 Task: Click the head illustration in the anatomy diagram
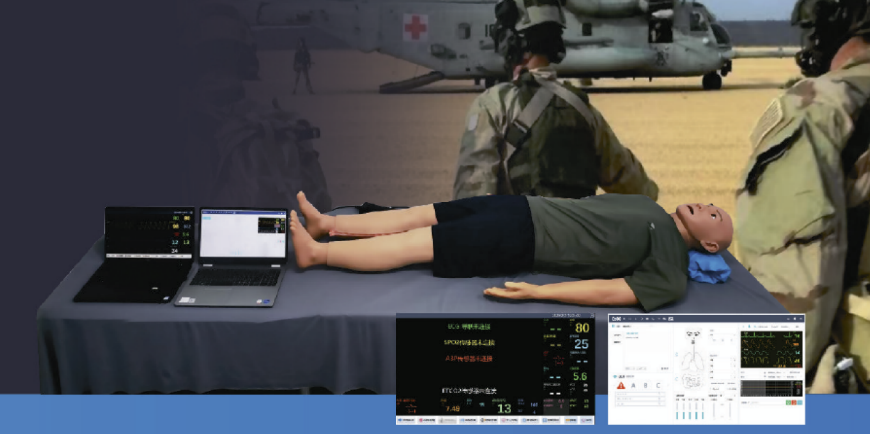(x=694, y=331)
